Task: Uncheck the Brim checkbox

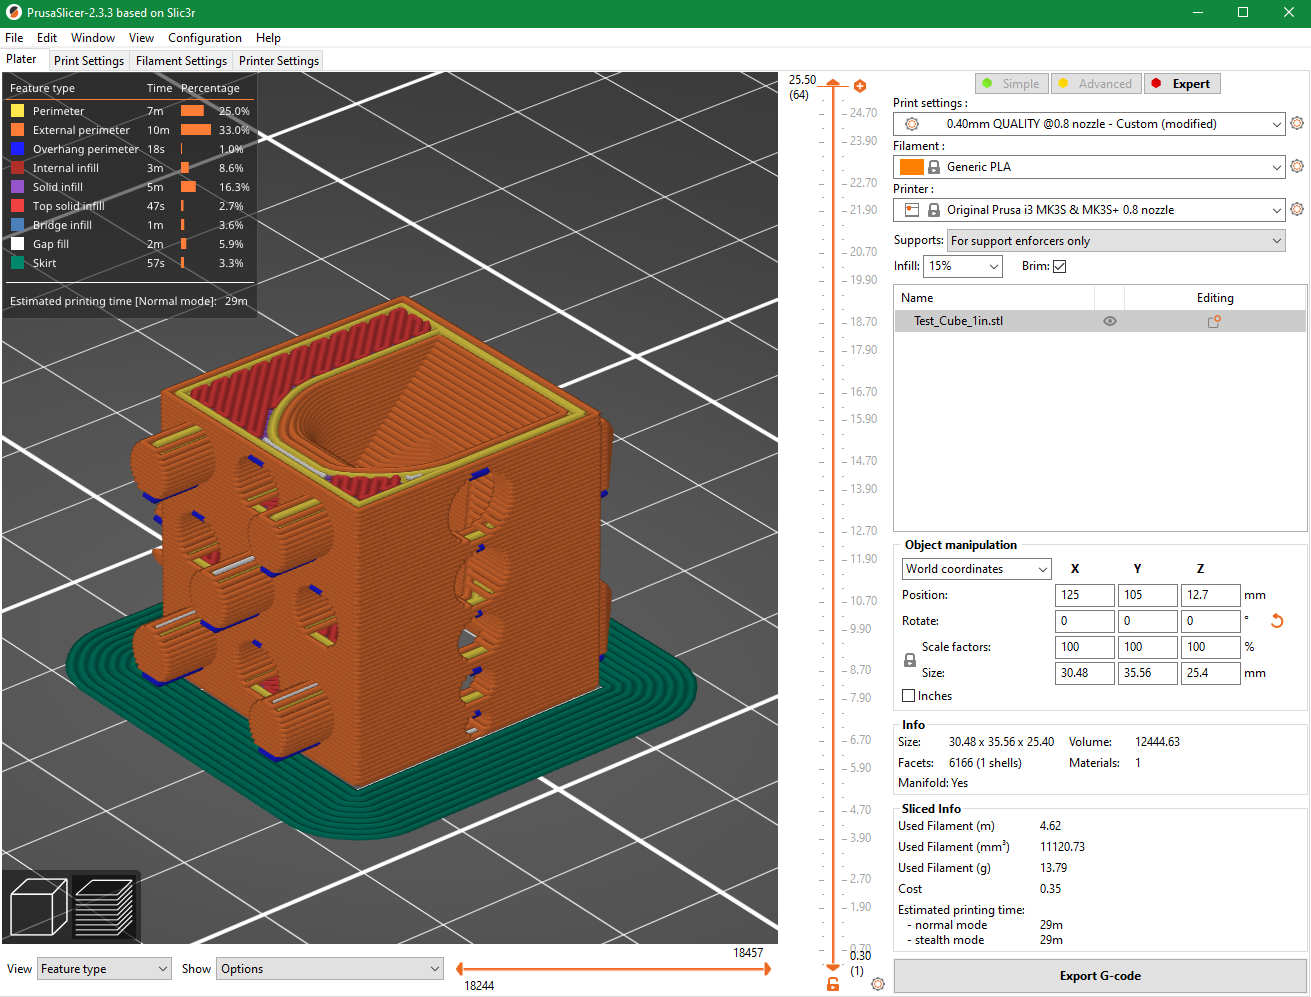Action: point(1060,266)
